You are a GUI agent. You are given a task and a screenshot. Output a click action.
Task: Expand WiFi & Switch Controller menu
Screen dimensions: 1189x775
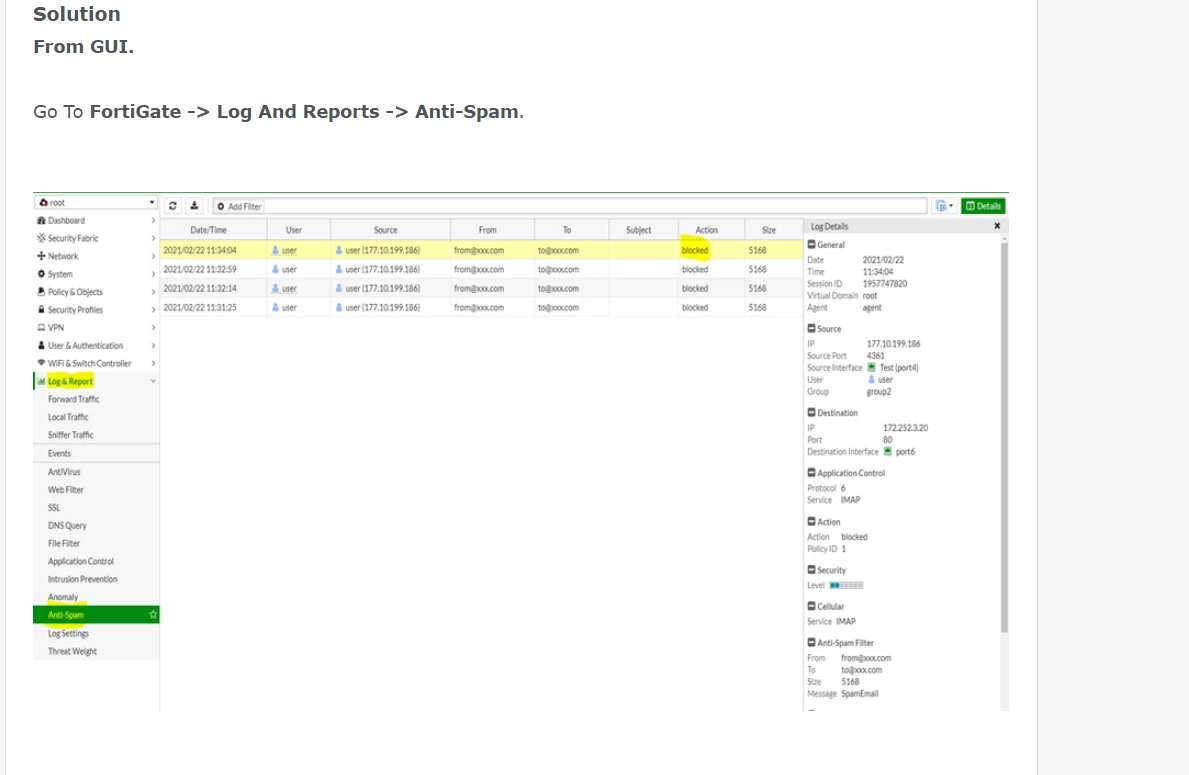[x=96, y=363]
